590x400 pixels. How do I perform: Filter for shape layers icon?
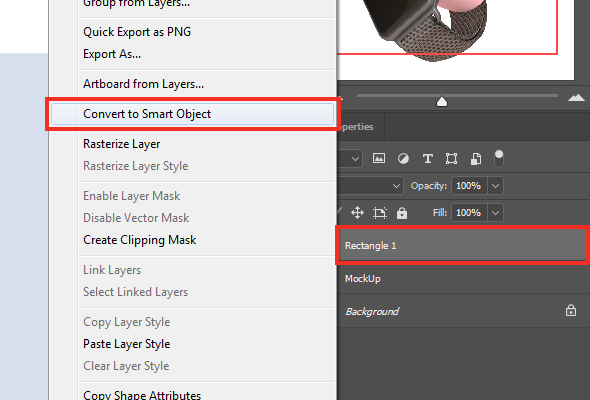click(x=451, y=159)
